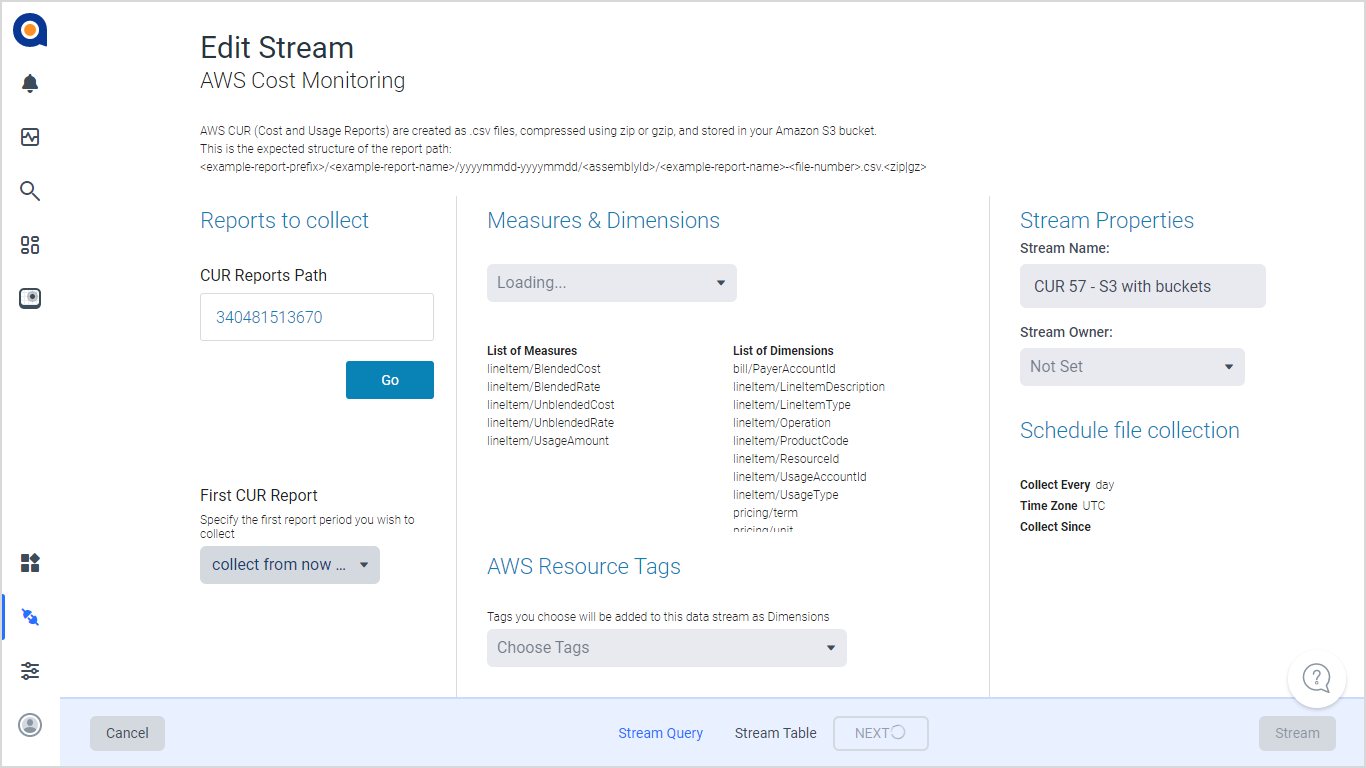Select the lineItem/LineItemDescription dimension text
Image resolution: width=1366 pixels, height=768 pixels.
[809, 387]
